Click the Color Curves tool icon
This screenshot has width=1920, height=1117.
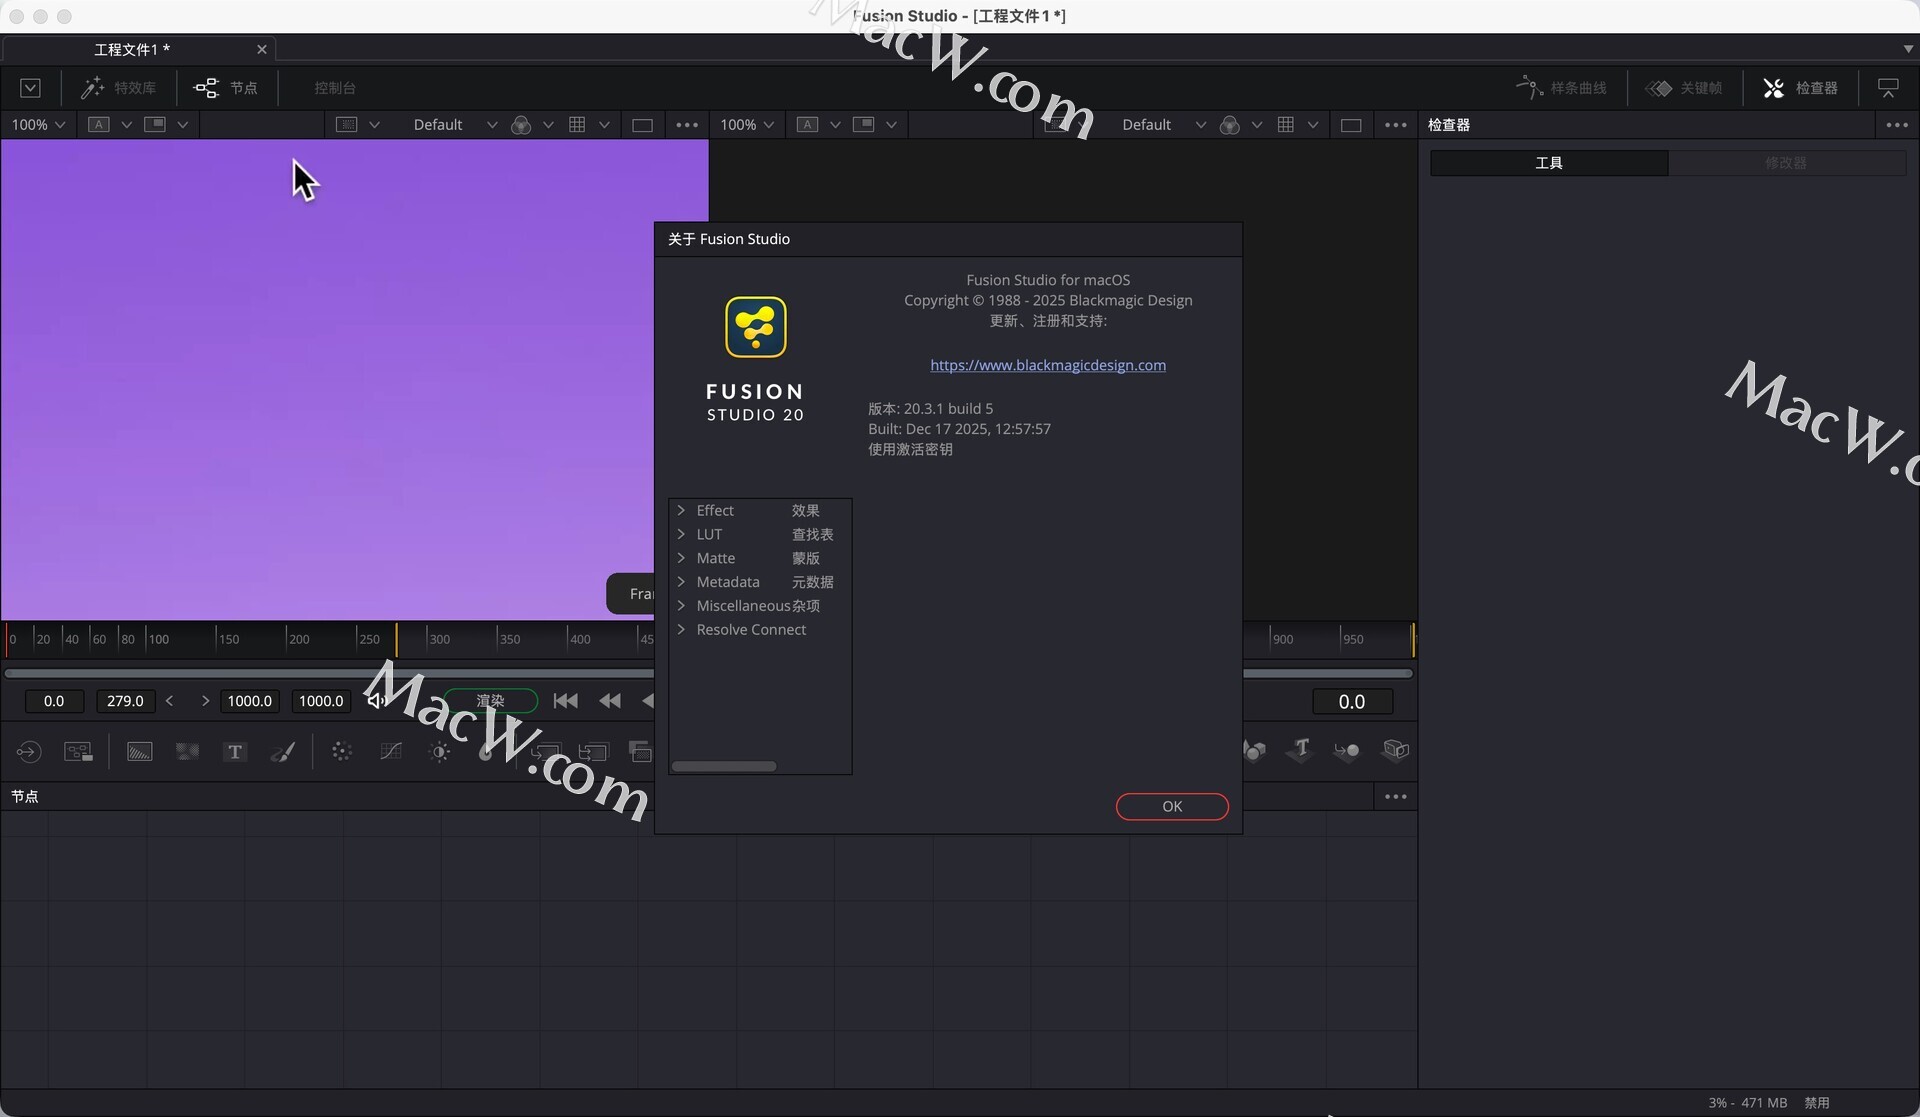[x=391, y=752]
